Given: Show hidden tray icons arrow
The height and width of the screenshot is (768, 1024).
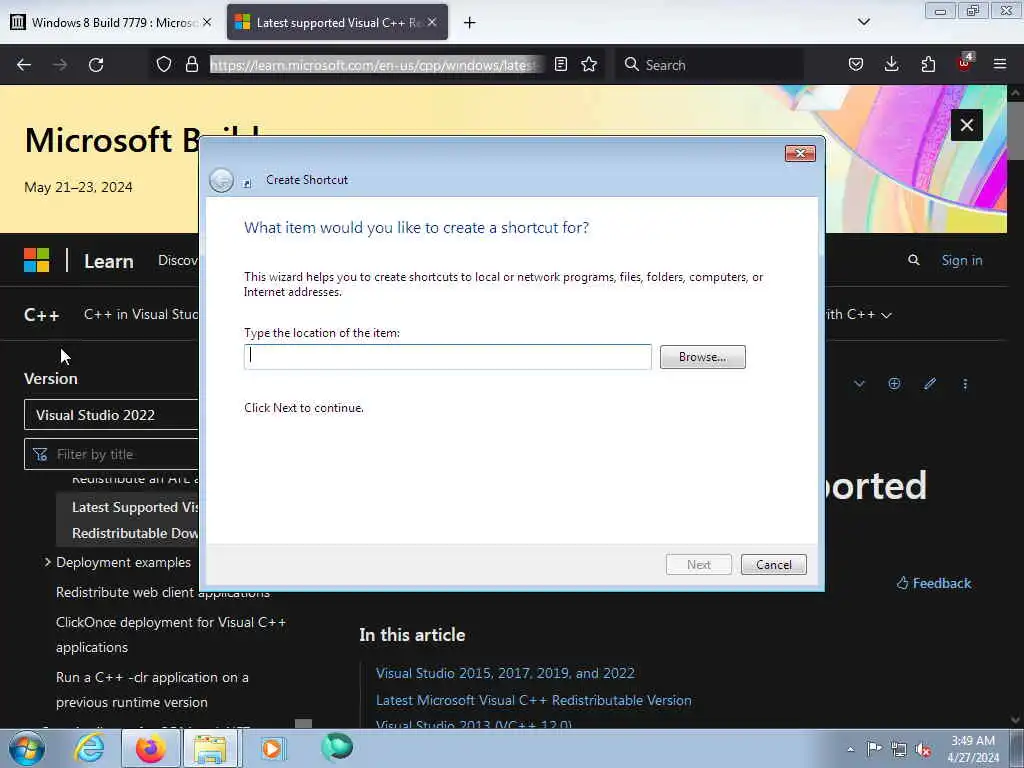Looking at the screenshot, I should (850, 749).
